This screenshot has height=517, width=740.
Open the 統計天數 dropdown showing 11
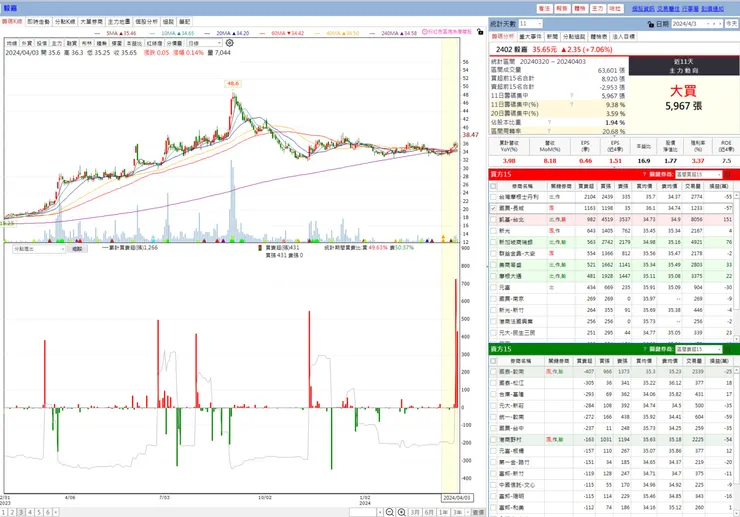click(530, 24)
